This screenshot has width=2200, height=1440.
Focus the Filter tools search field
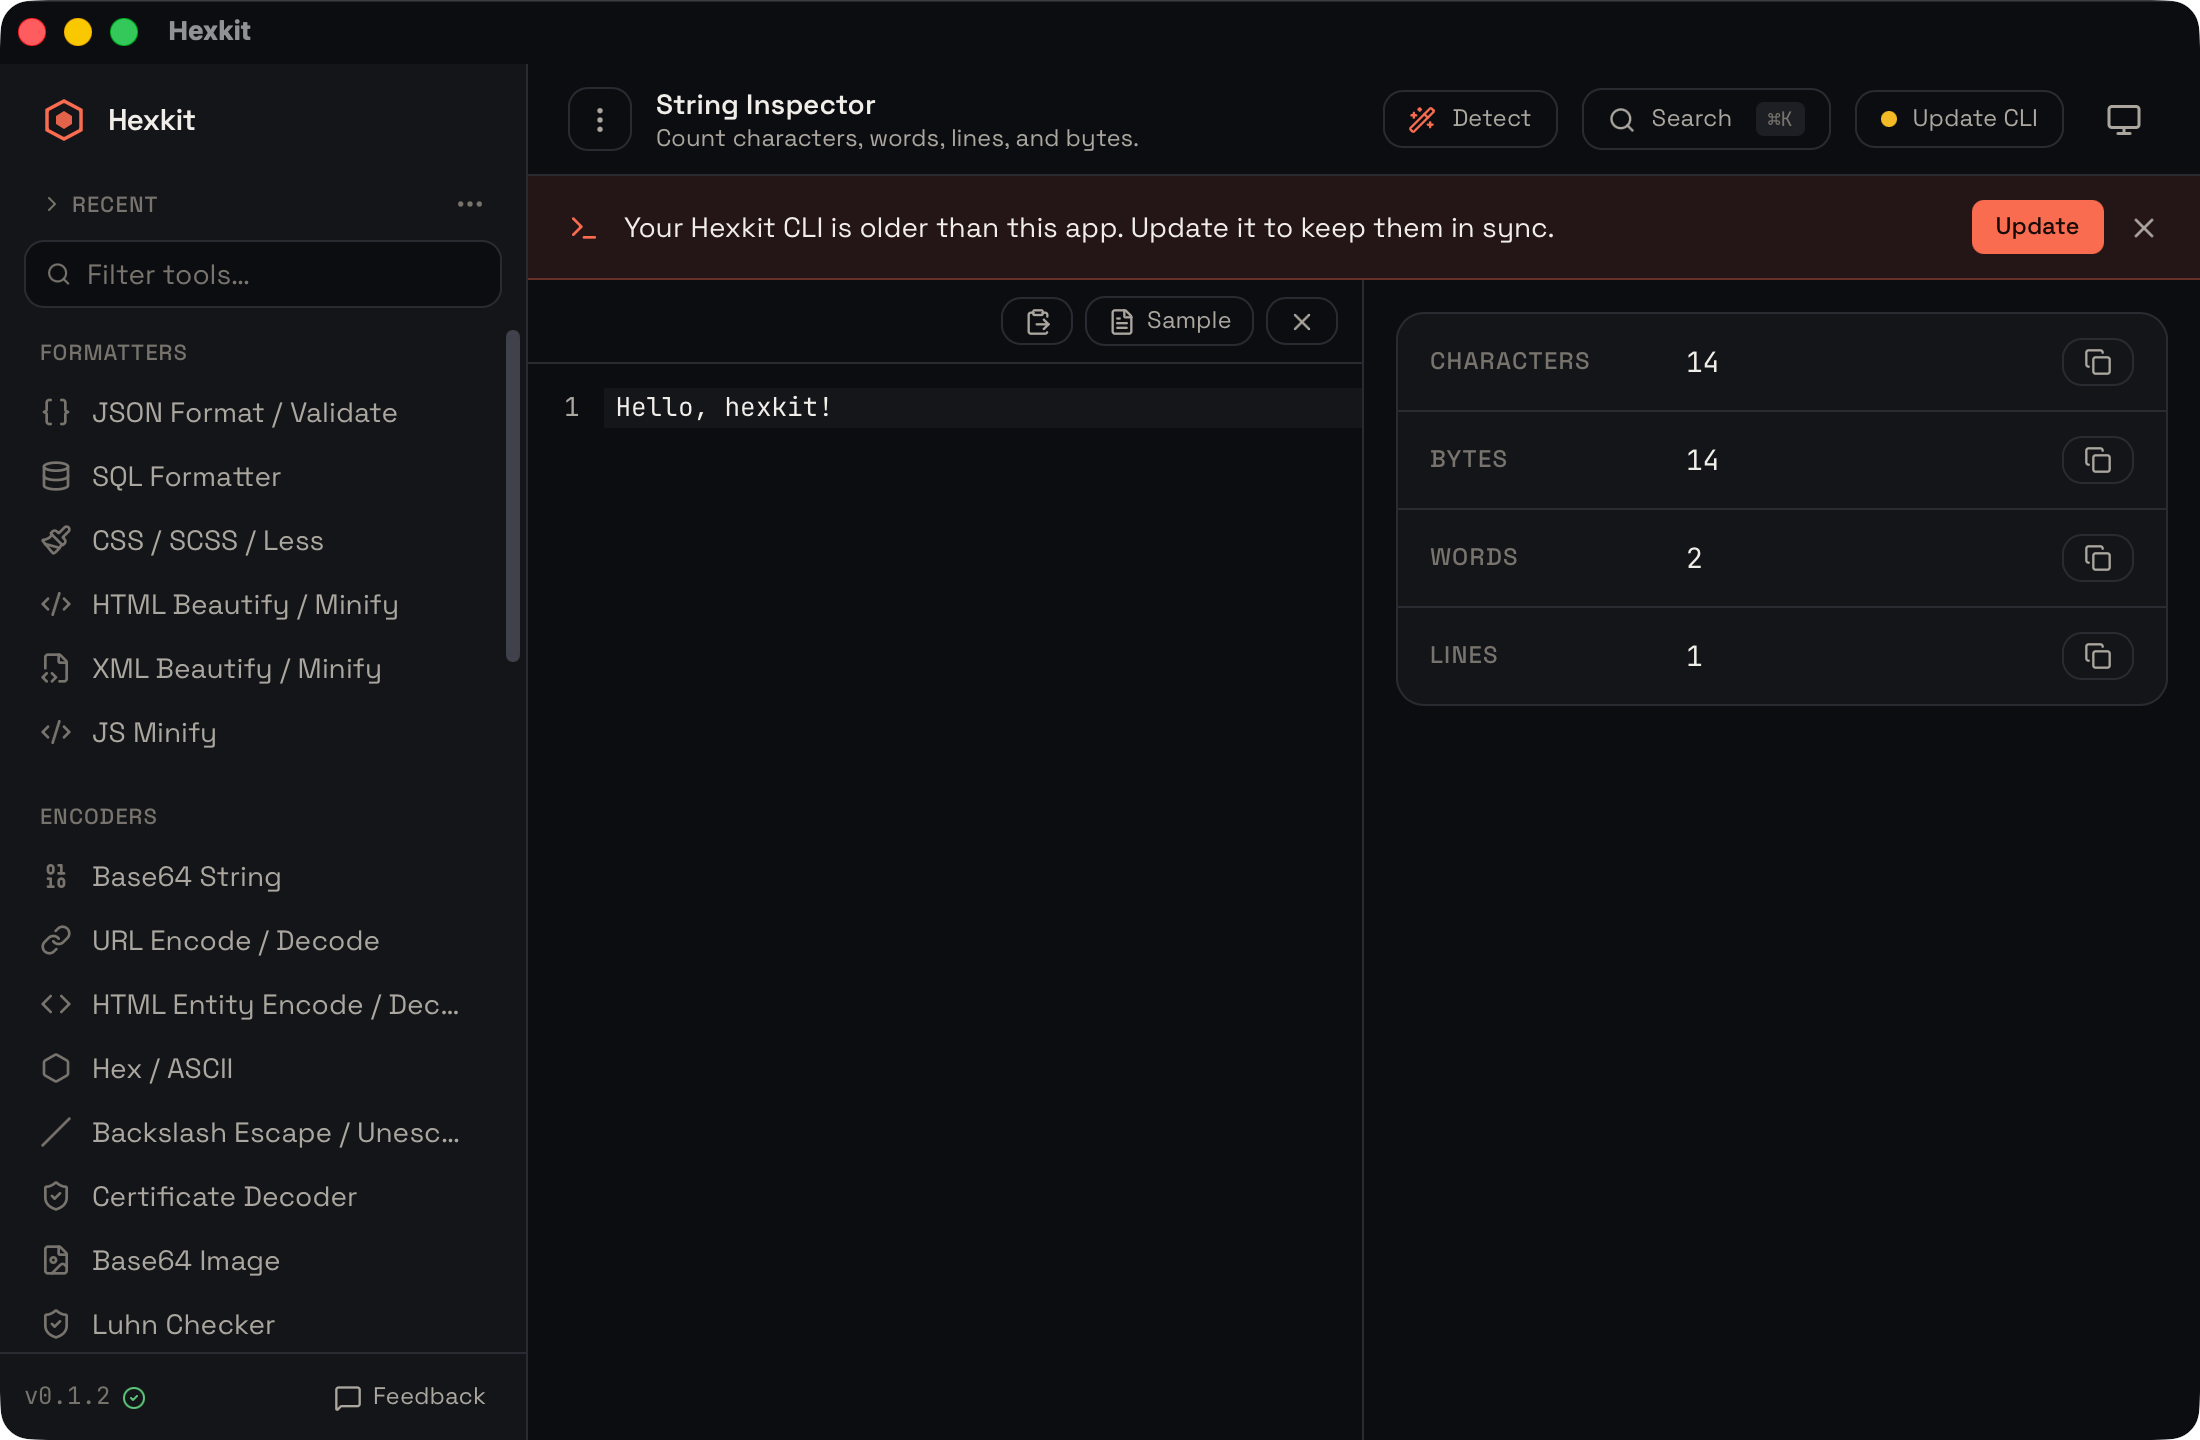263,274
